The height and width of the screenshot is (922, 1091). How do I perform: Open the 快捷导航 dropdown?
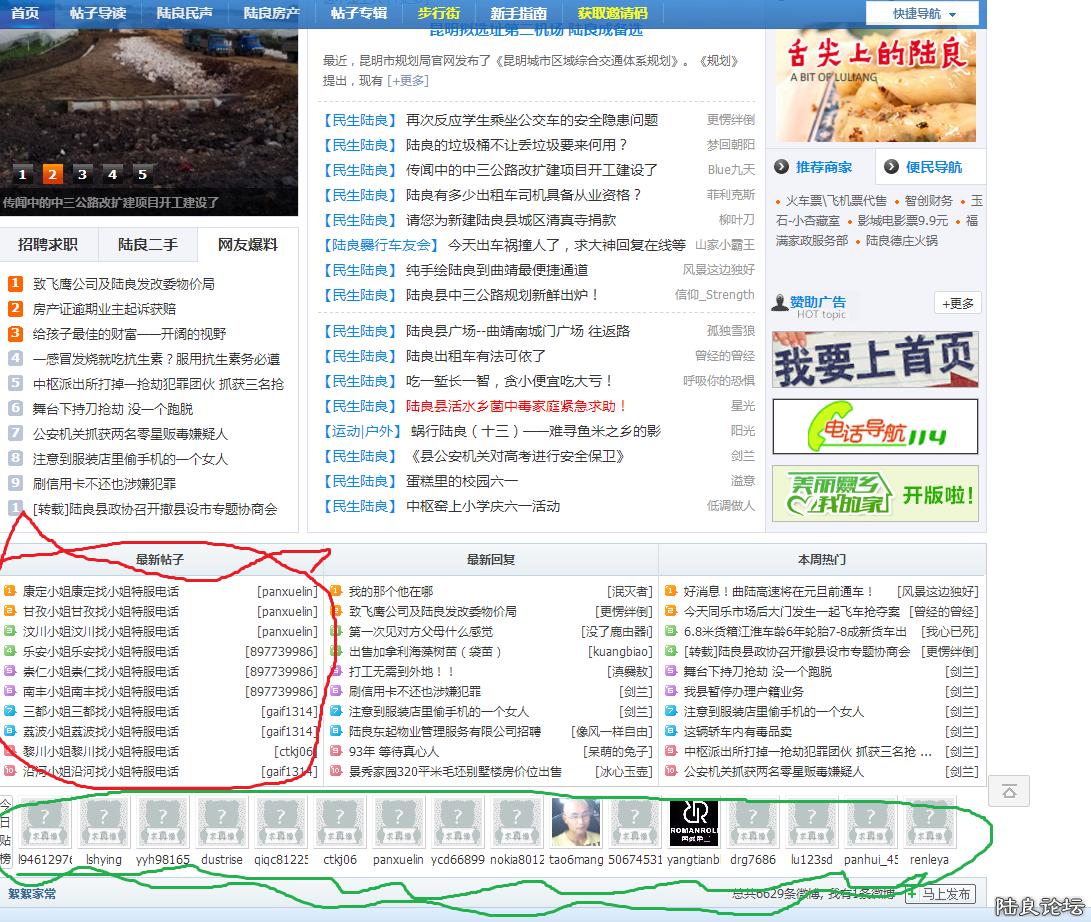[x=922, y=14]
